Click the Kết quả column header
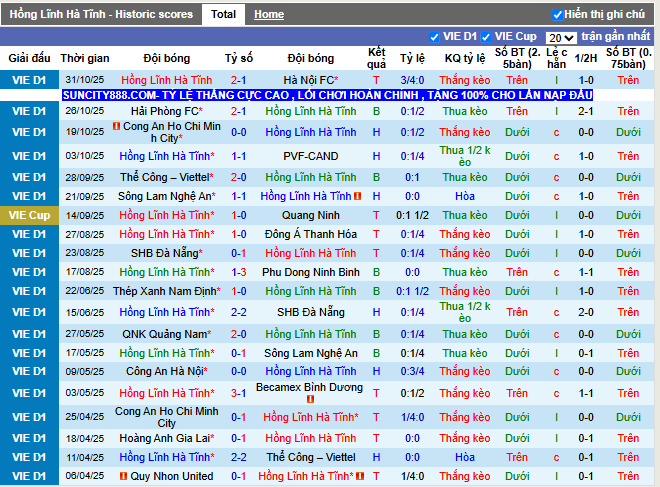Image resolution: width=660 pixels, height=487 pixels. (376, 58)
